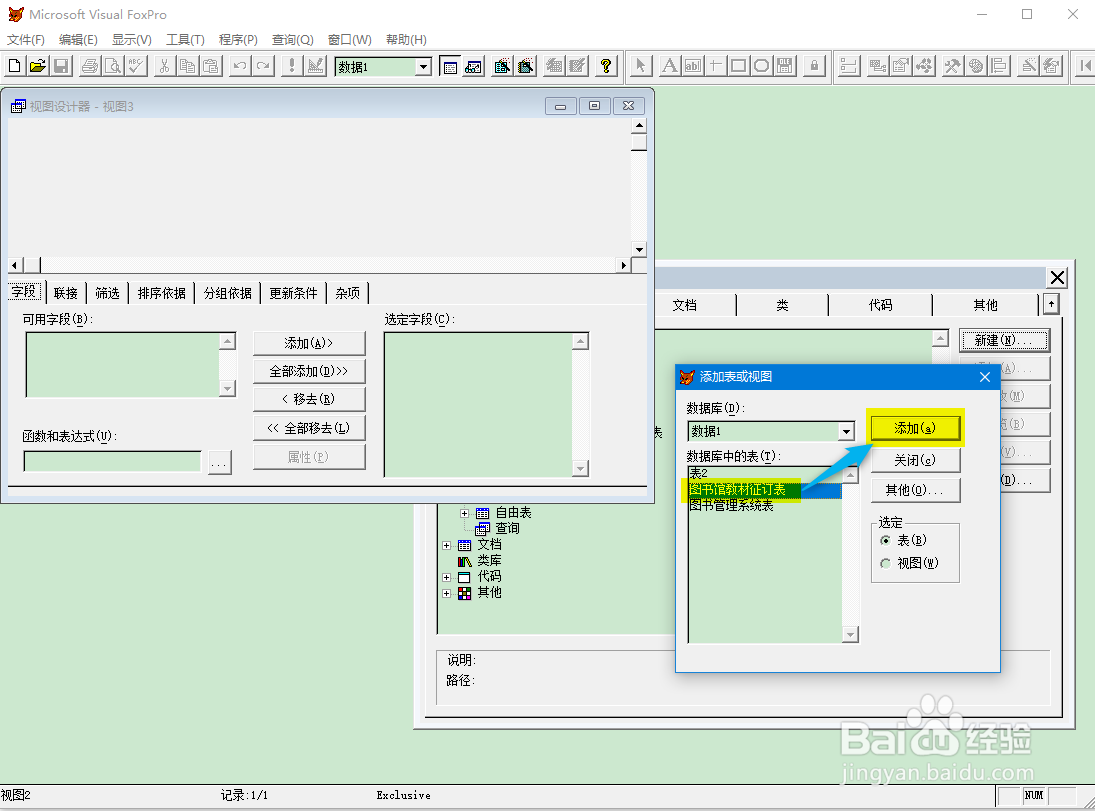The image size is (1095, 811).
Task: Select the 表(B) radio button
Action: coord(885,540)
